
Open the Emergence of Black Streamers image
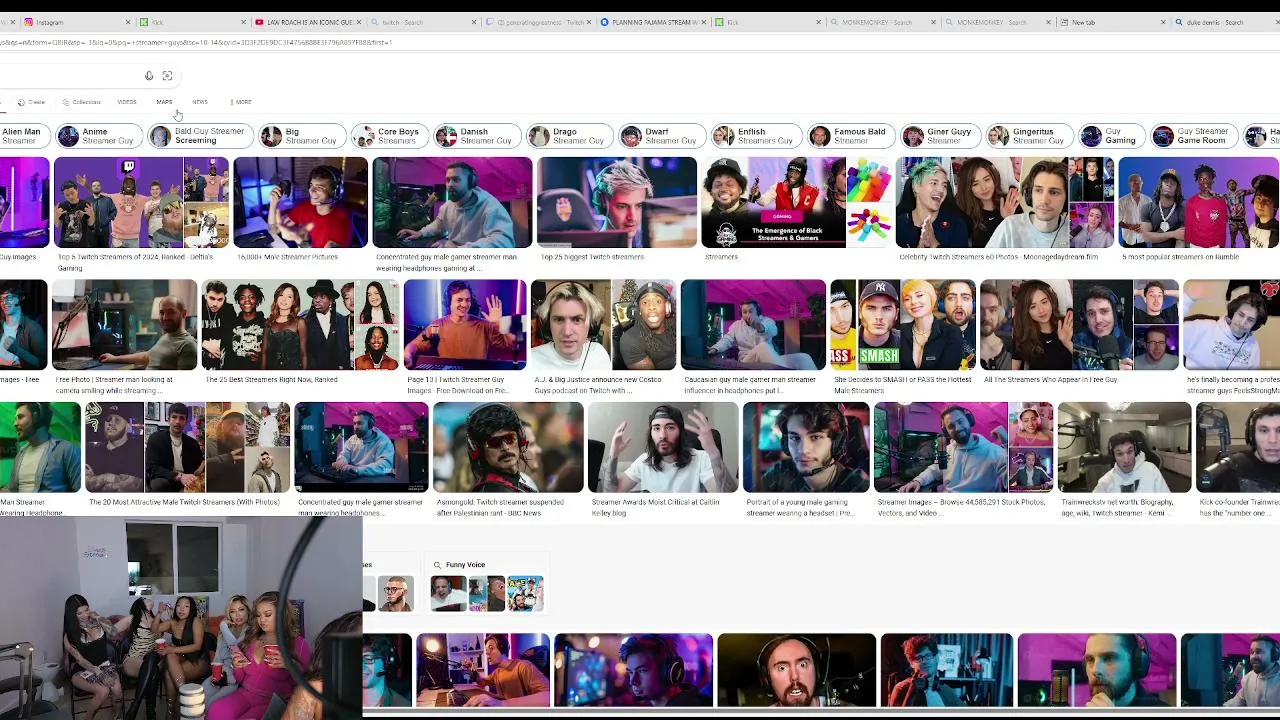795,202
